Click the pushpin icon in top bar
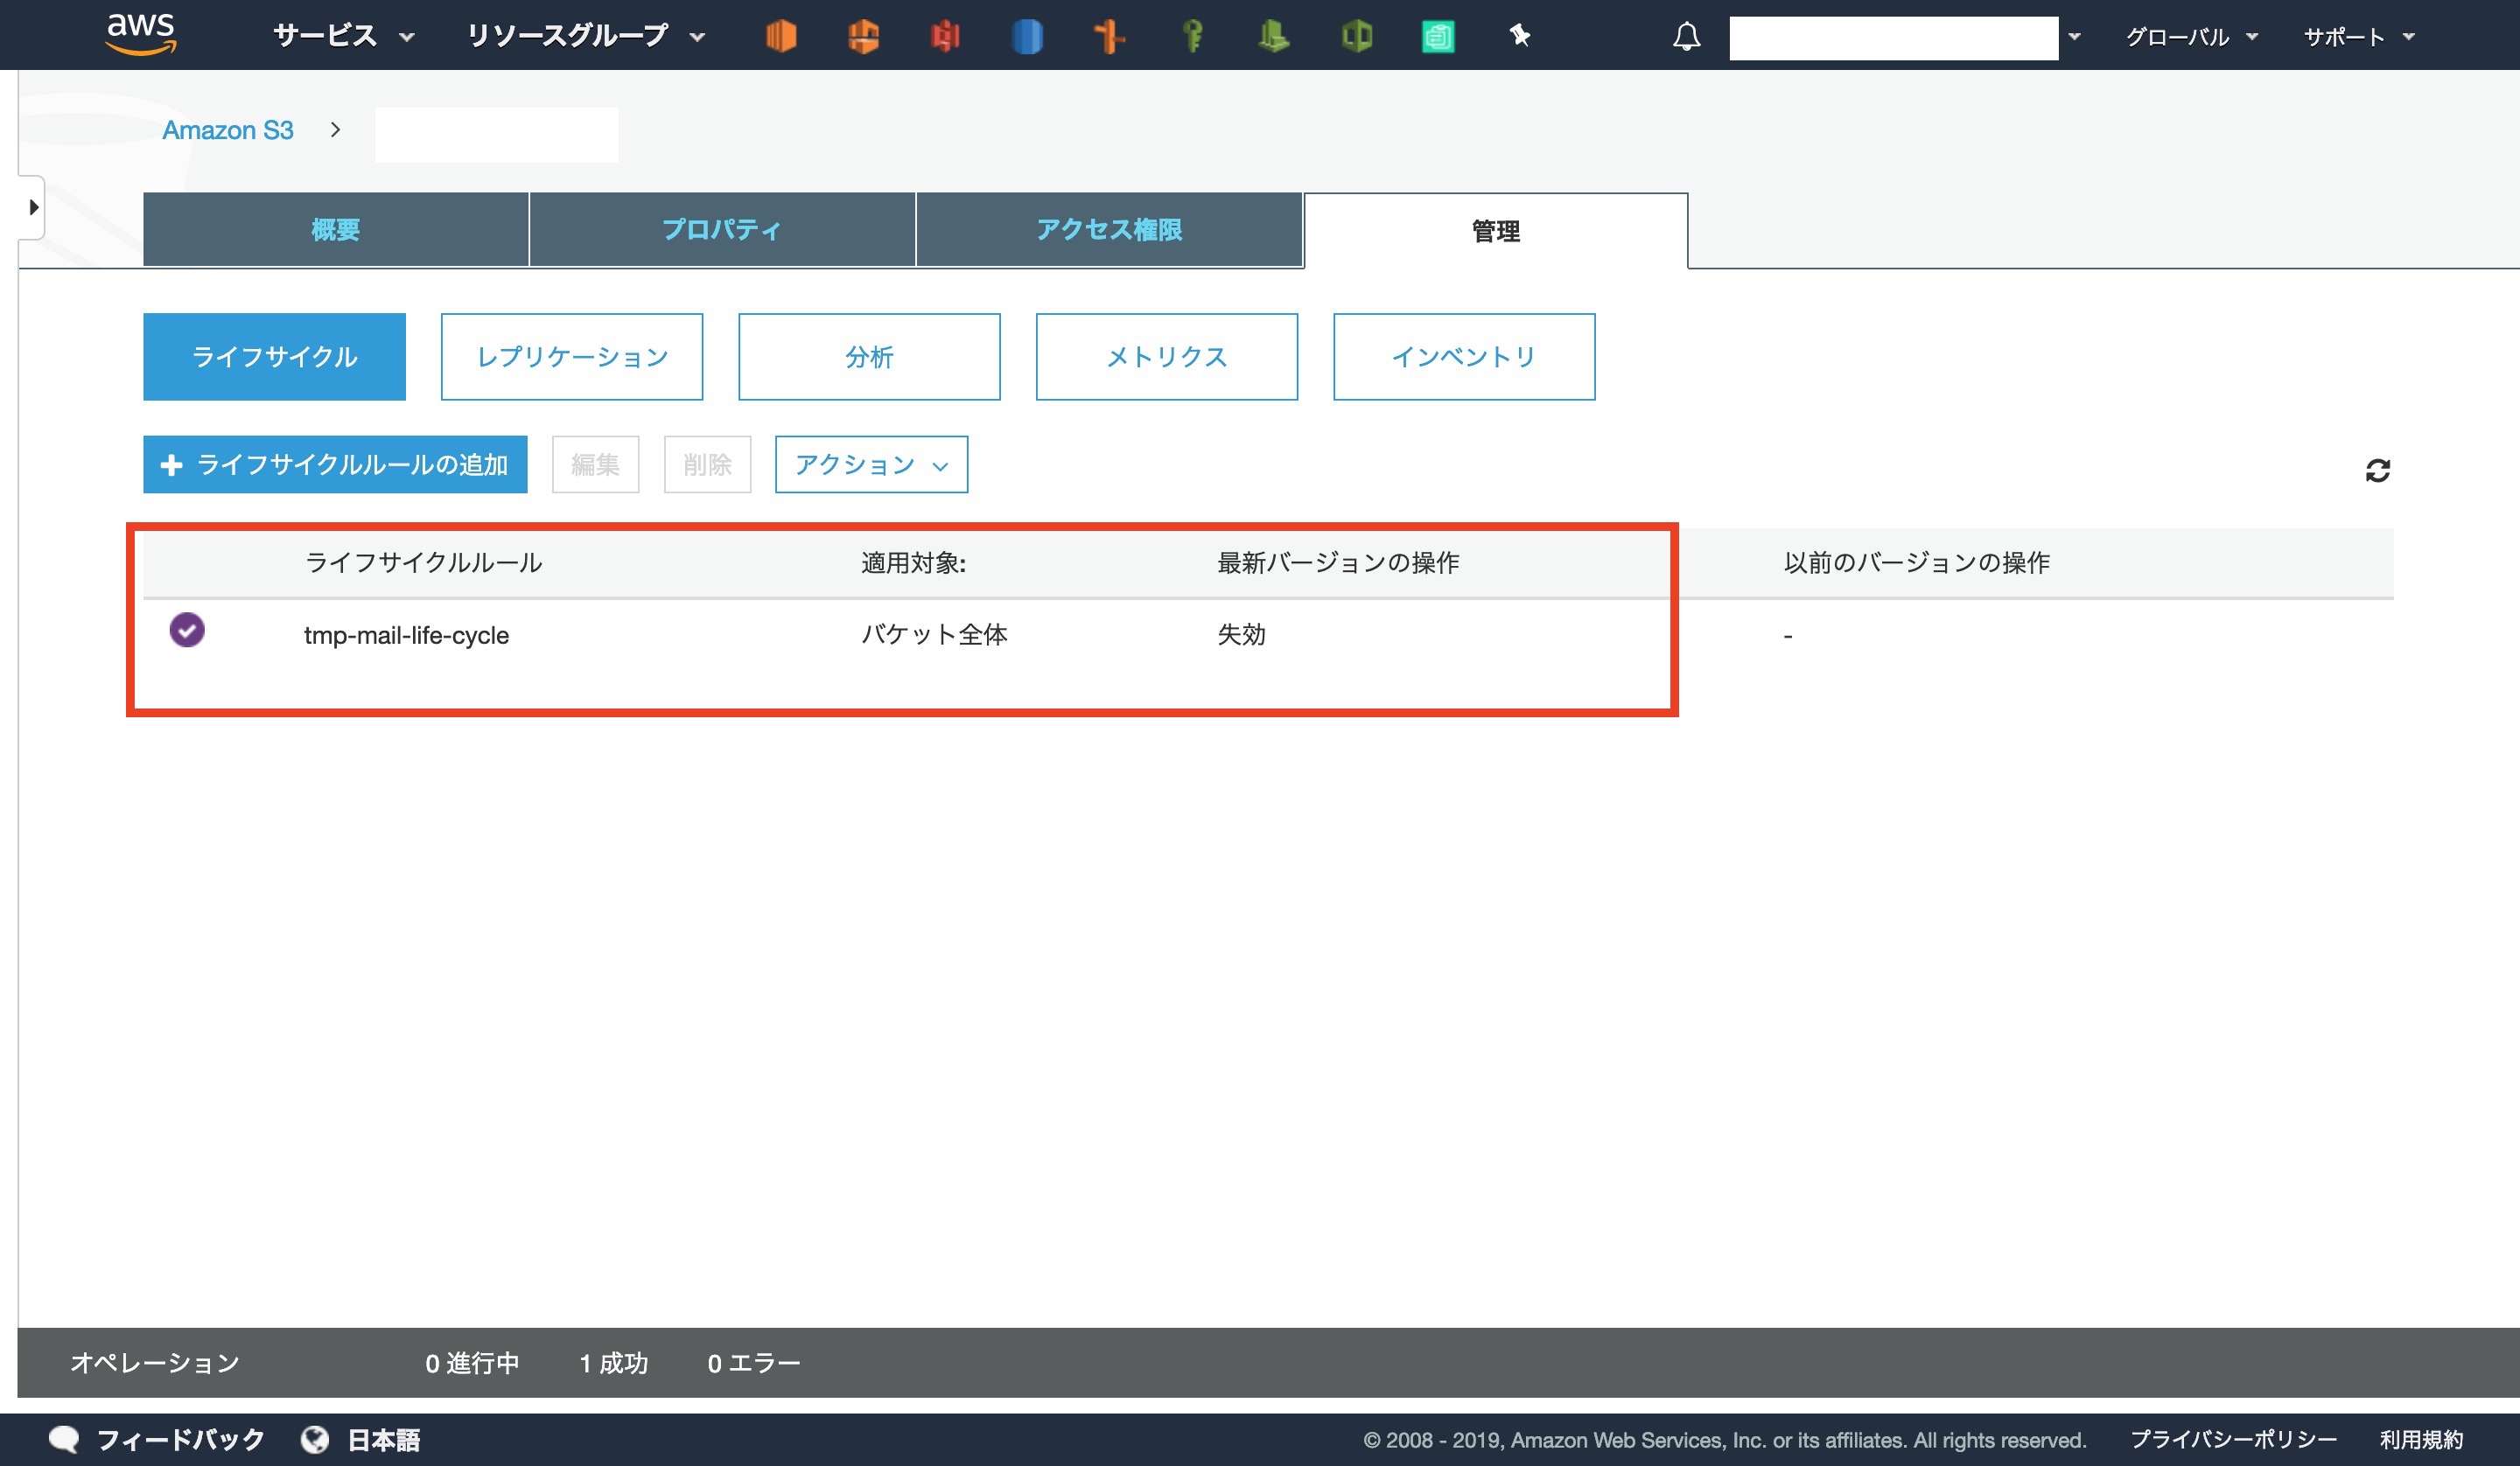Screen dimensions: 2520x1466 point(1519,36)
